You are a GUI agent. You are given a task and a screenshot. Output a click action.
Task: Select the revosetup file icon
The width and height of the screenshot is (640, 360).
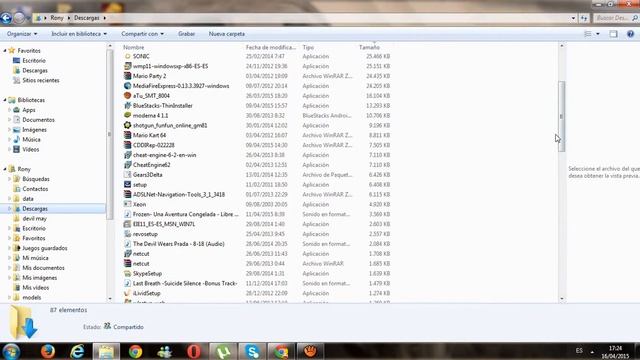coord(127,234)
